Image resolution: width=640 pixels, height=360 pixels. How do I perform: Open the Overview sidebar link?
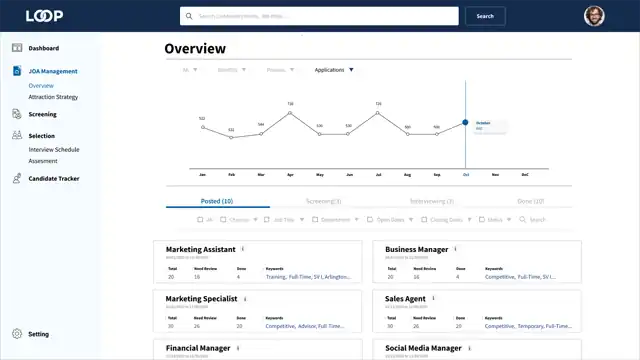(x=41, y=86)
